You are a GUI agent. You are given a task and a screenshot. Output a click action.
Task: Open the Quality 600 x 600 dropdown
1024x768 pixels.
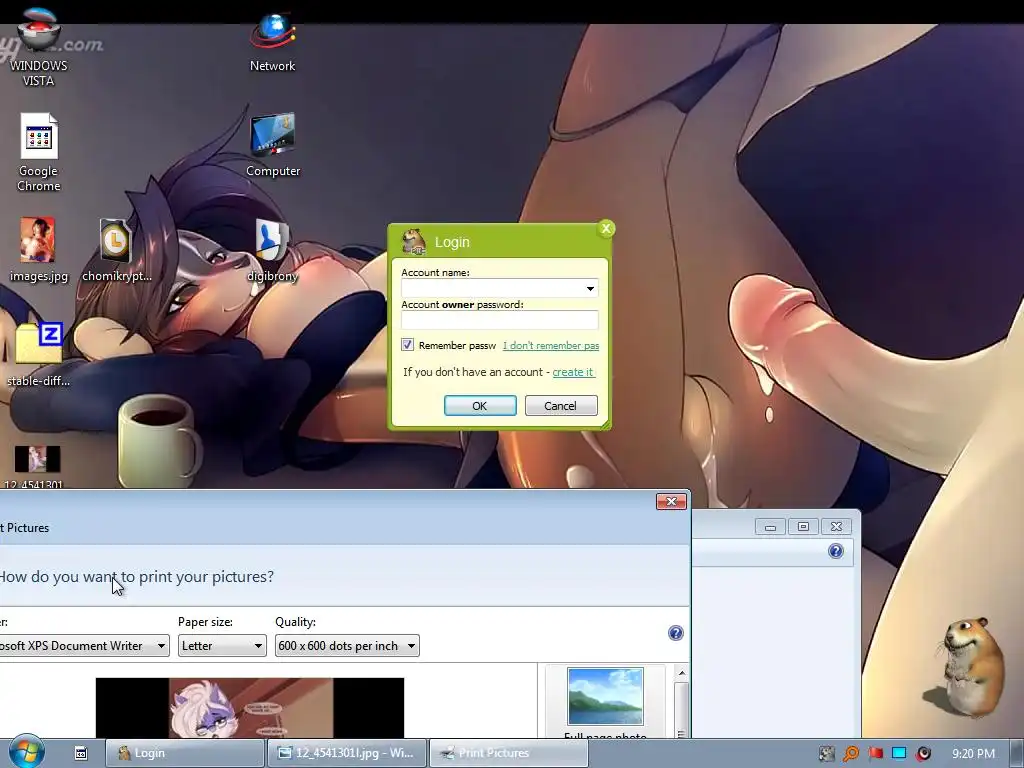click(x=347, y=646)
